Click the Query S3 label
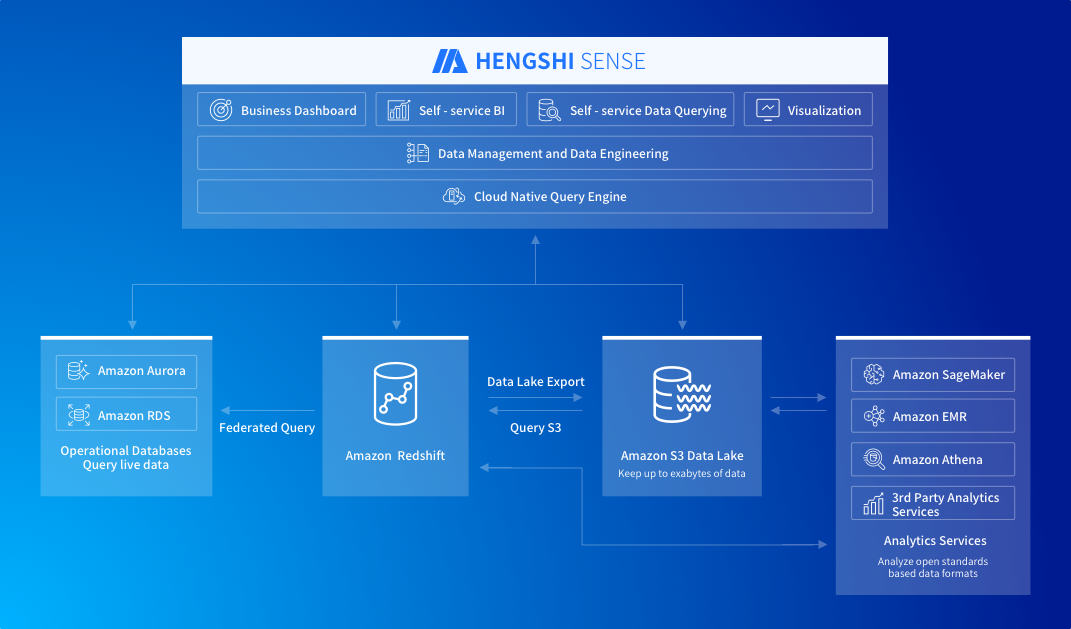 pos(536,428)
